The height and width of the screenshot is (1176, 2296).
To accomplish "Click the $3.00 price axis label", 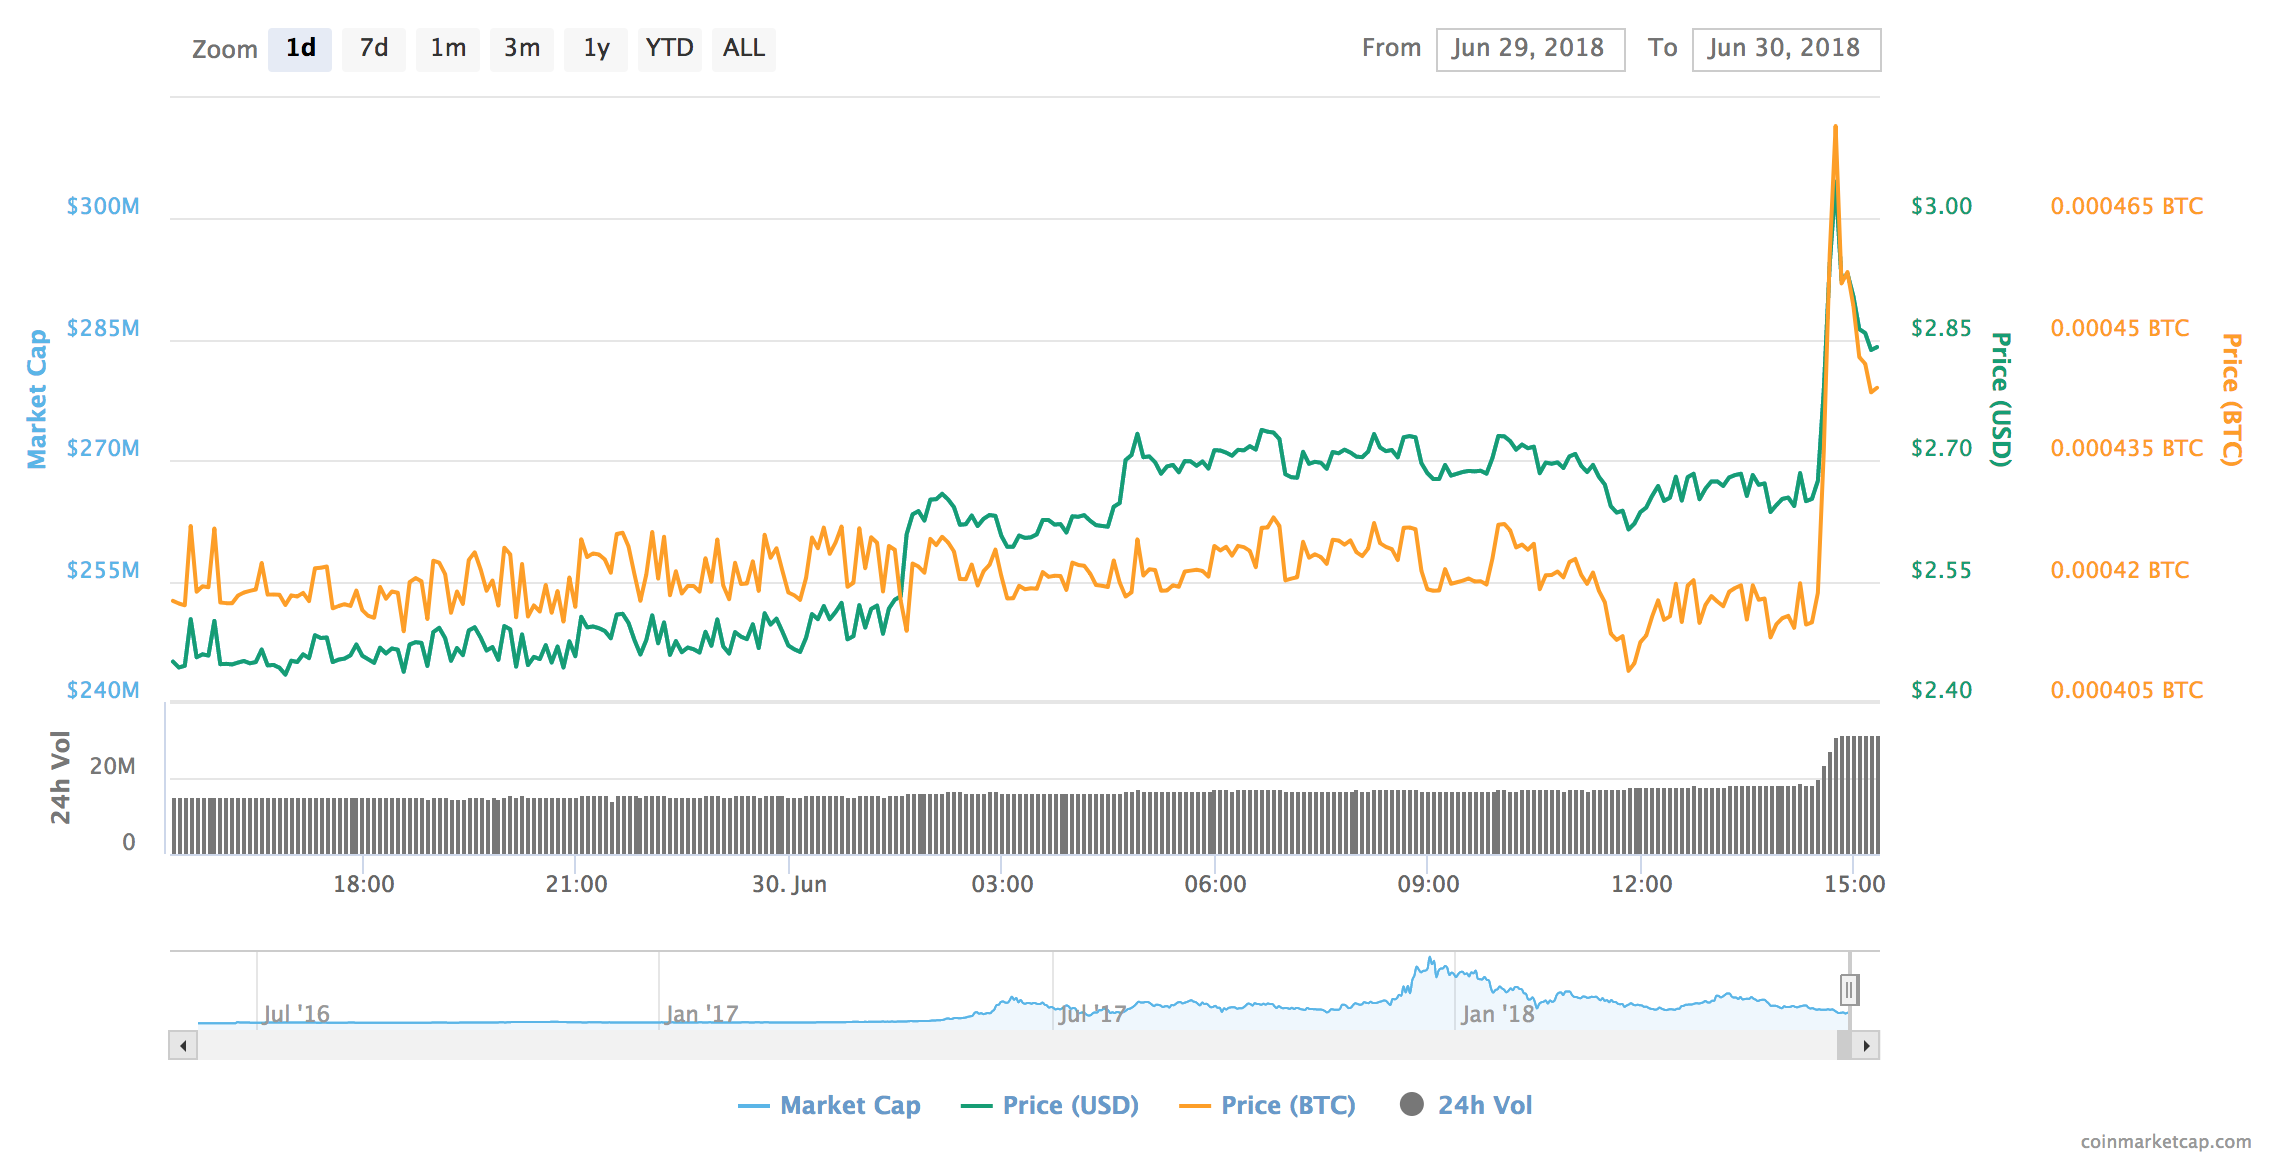I will pyautogui.click(x=1941, y=206).
